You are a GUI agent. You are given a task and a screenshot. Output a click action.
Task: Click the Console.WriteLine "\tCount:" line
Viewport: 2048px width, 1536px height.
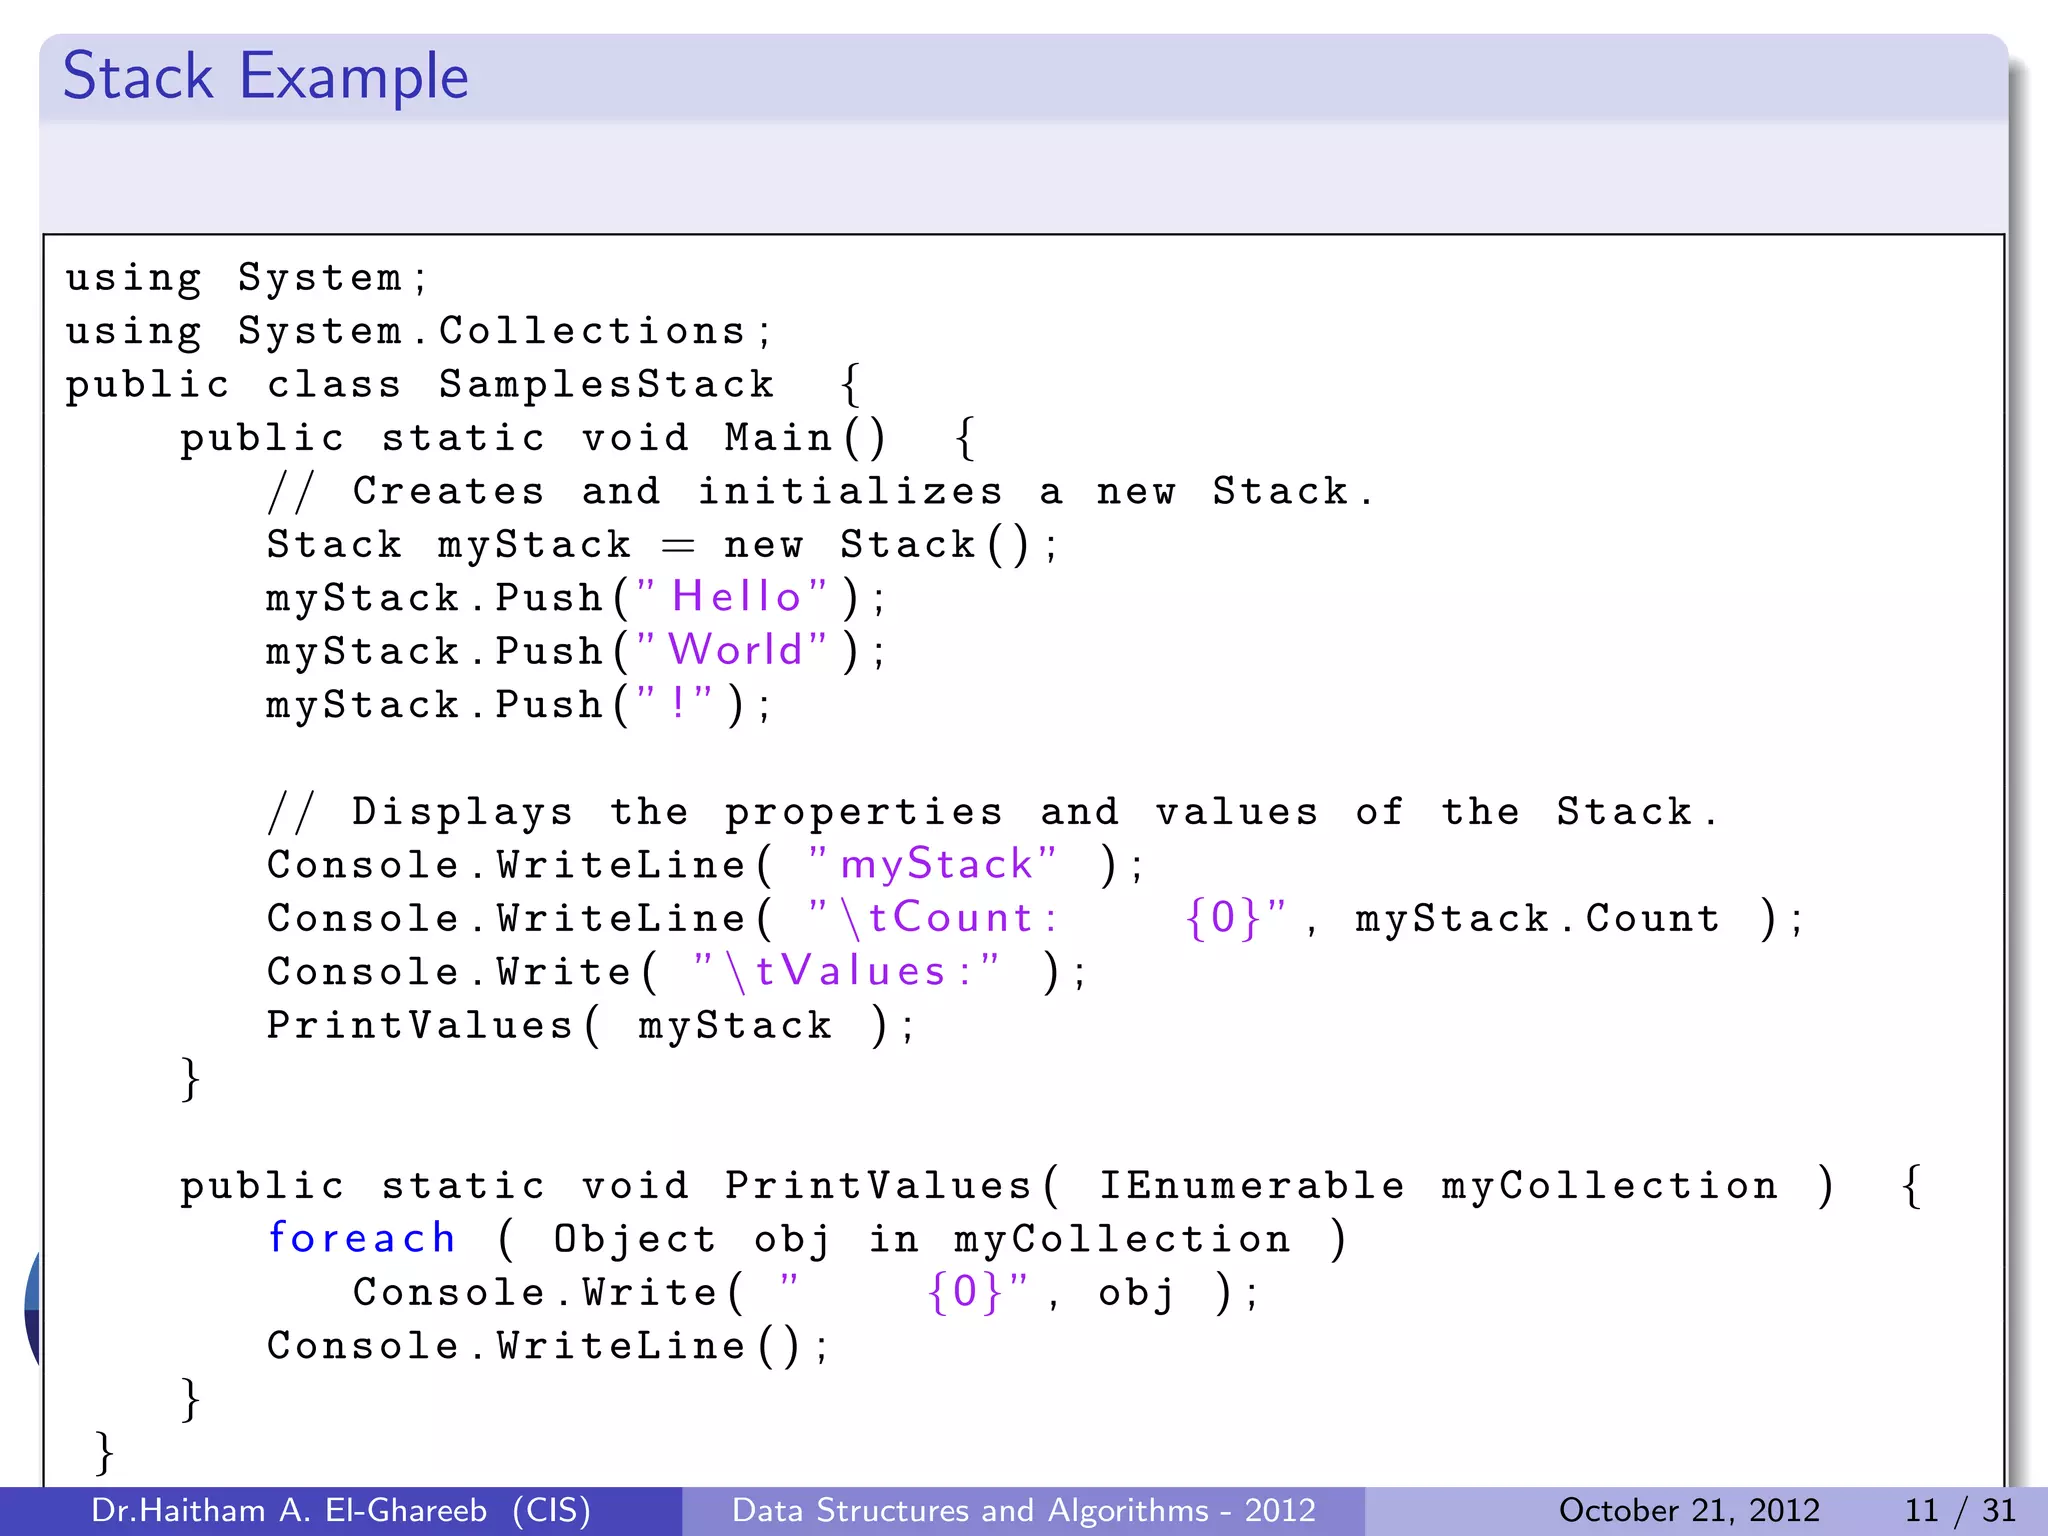coord(1035,918)
